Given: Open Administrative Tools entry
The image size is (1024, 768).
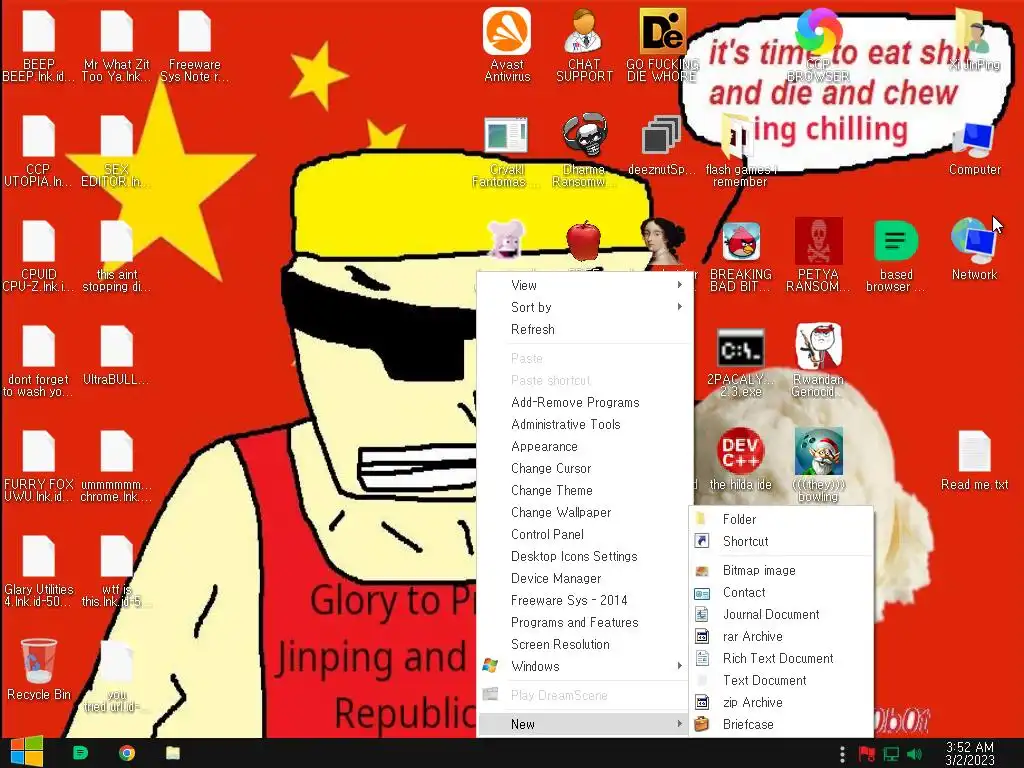Looking at the screenshot, I should point(584,424).
